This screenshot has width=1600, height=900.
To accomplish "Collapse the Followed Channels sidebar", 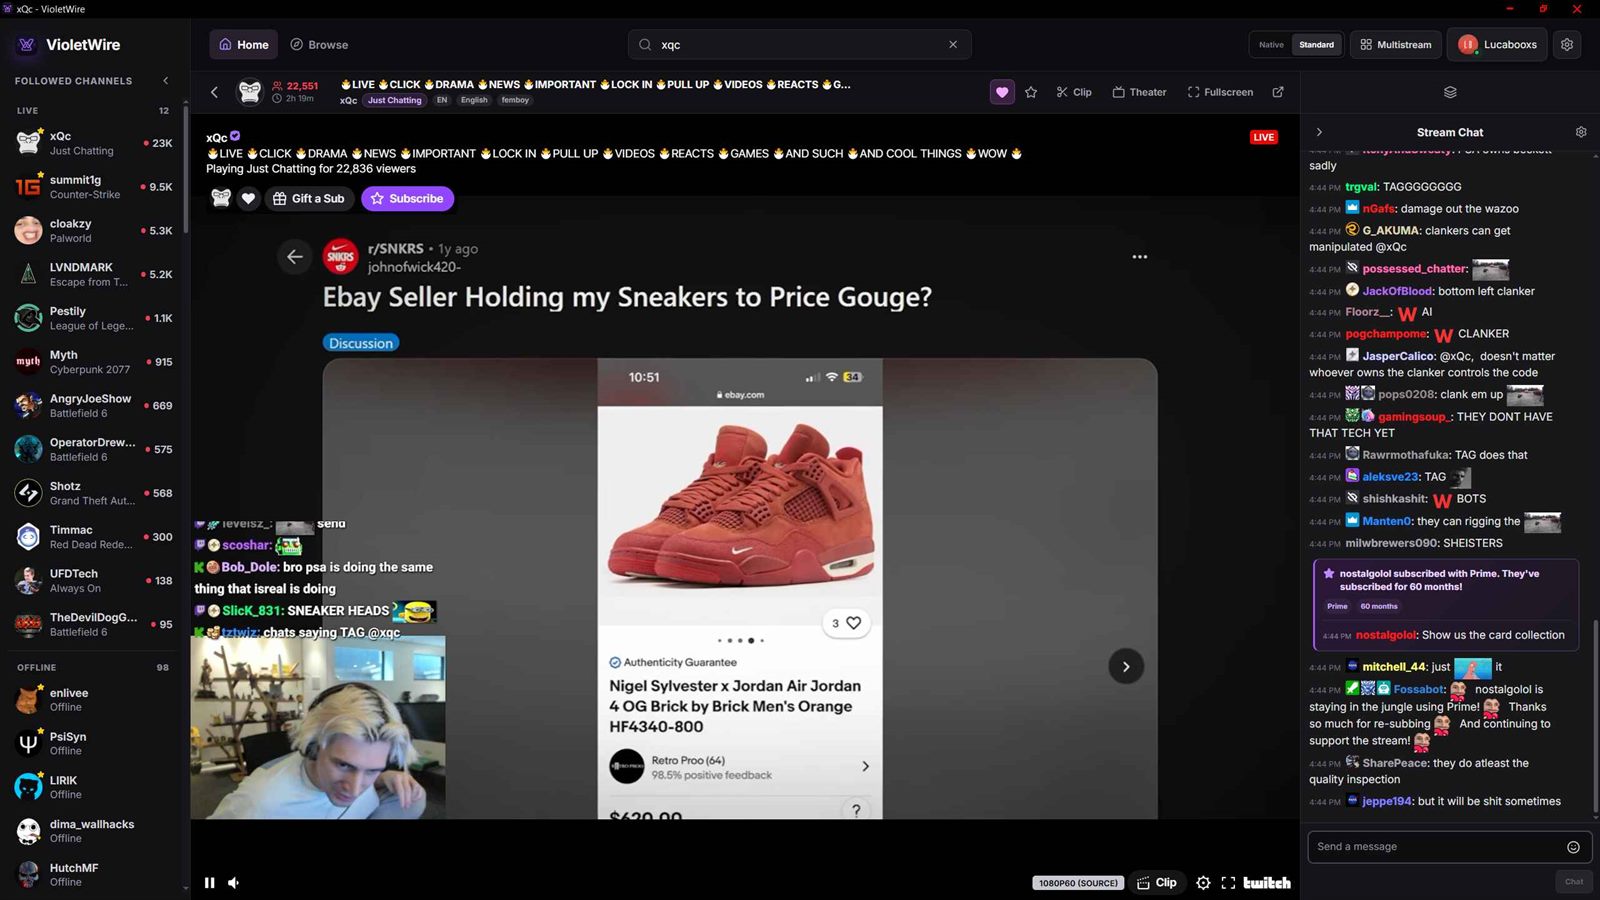I will tap(166, 81).
